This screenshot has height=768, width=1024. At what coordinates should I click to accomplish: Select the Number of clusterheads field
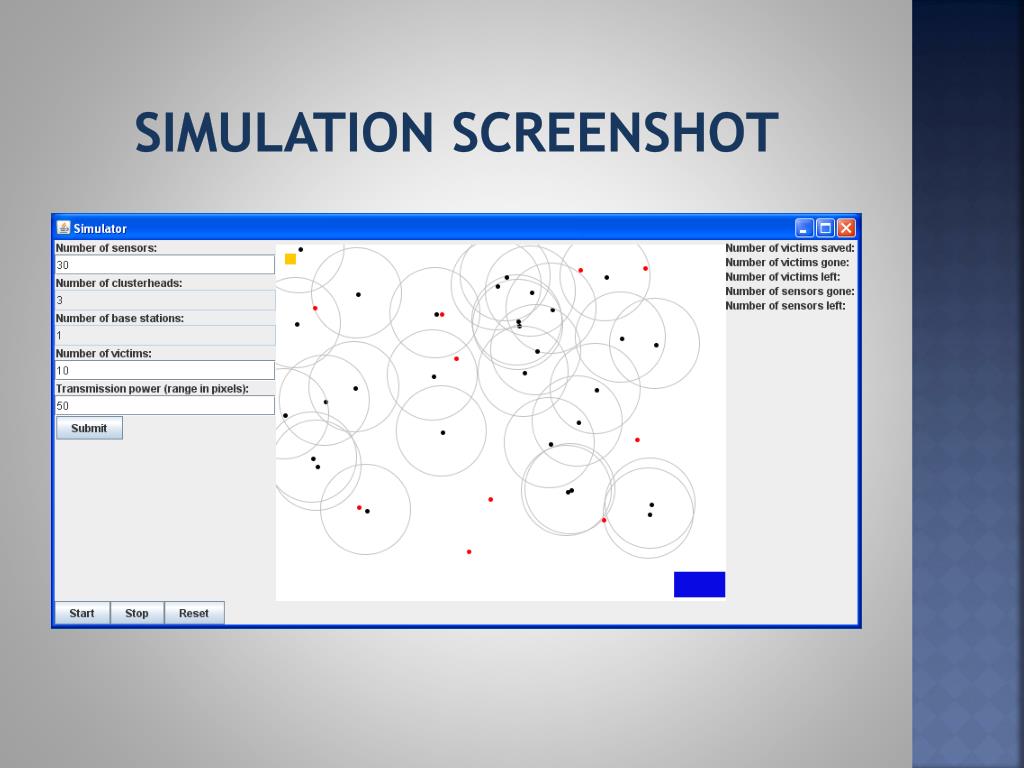tap(165, 300)
